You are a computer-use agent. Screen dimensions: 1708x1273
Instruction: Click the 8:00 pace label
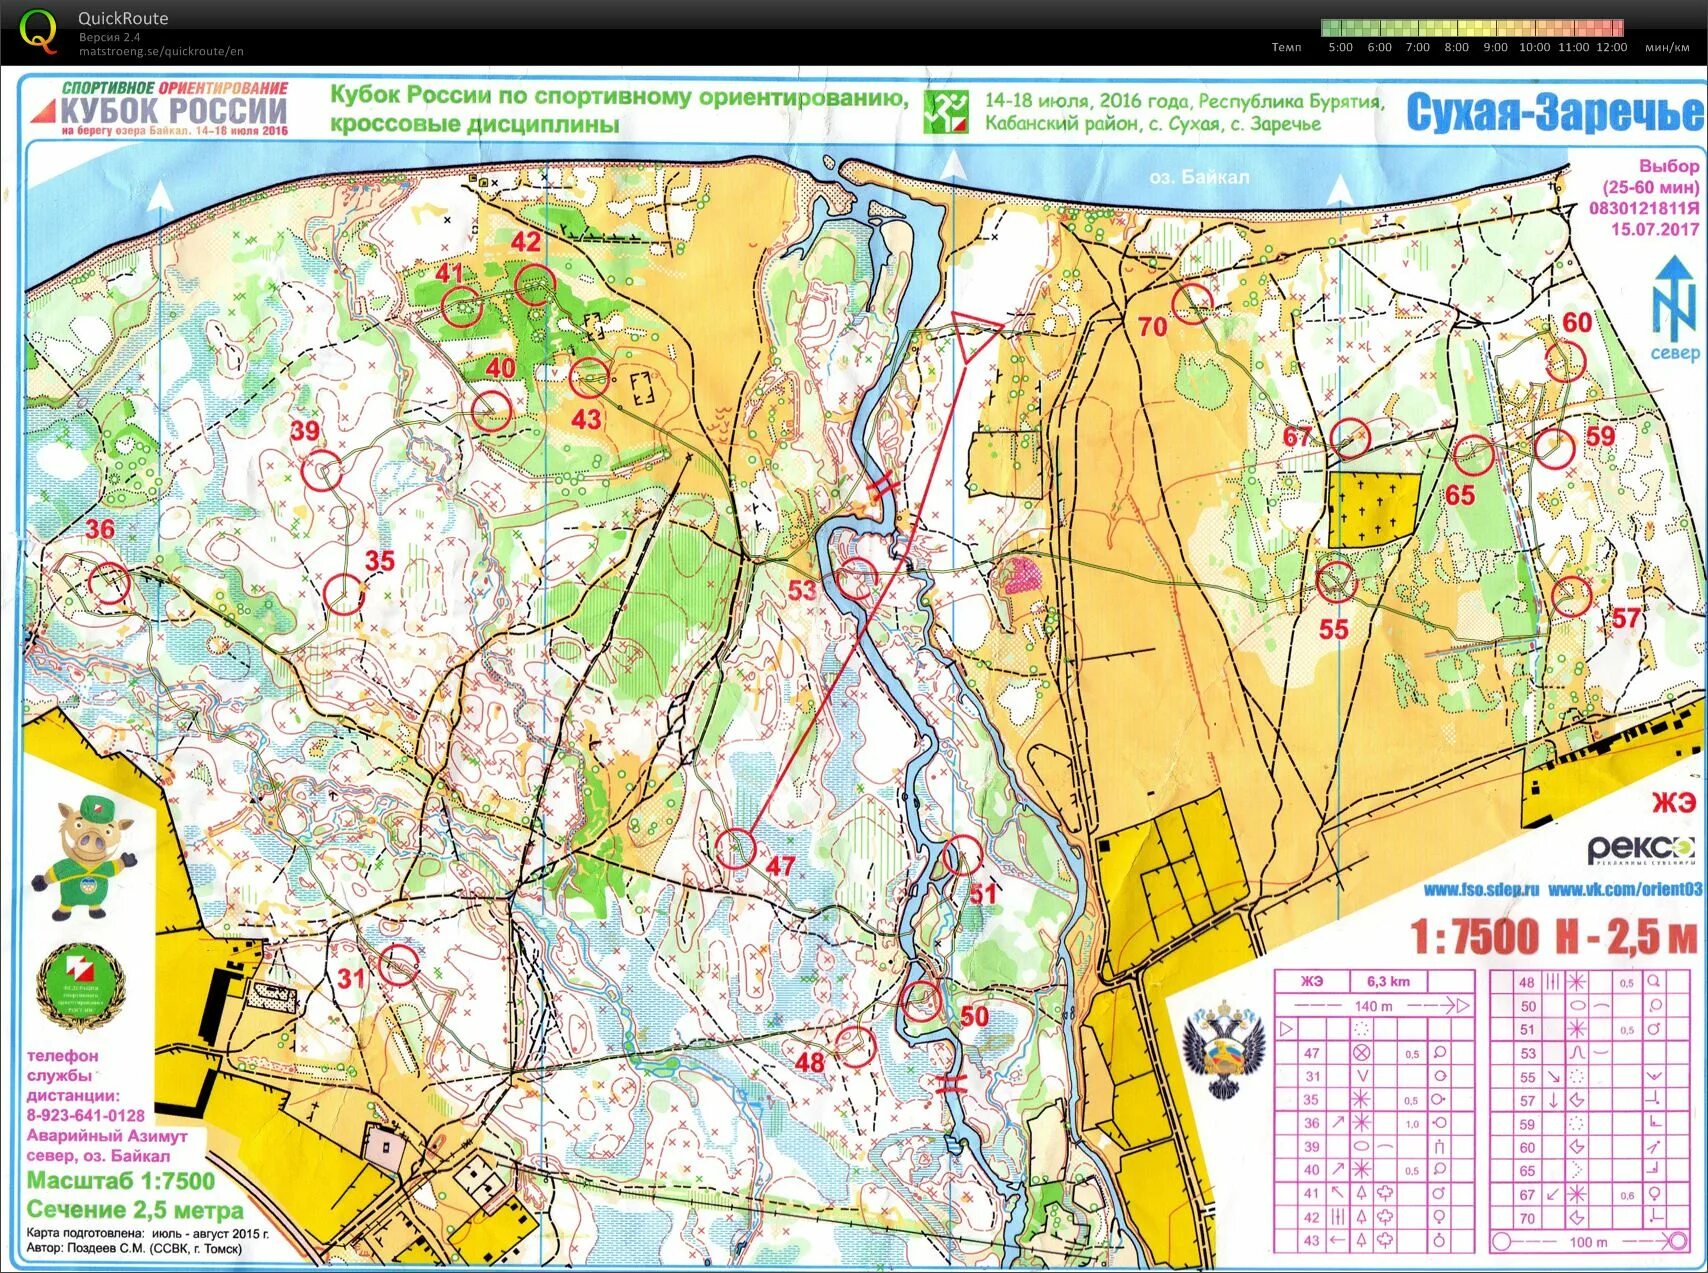(x=1457, y=47)
